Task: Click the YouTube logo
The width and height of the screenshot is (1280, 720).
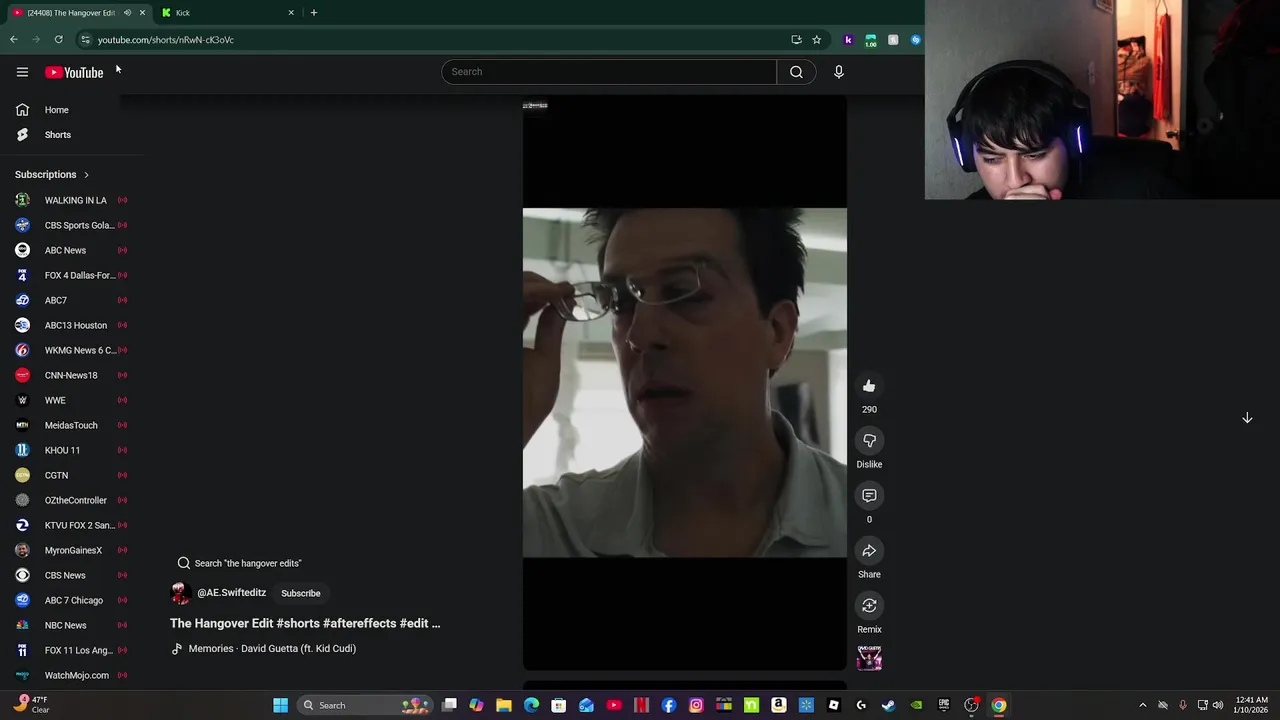Action: (74, 72)
